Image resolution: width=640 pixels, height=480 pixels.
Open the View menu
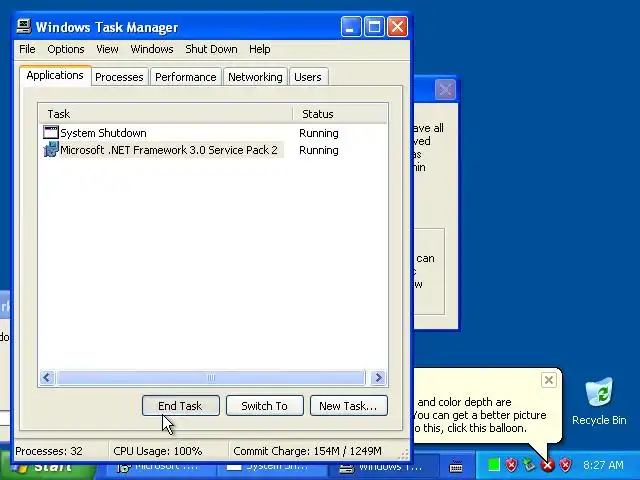click(107, 49)
